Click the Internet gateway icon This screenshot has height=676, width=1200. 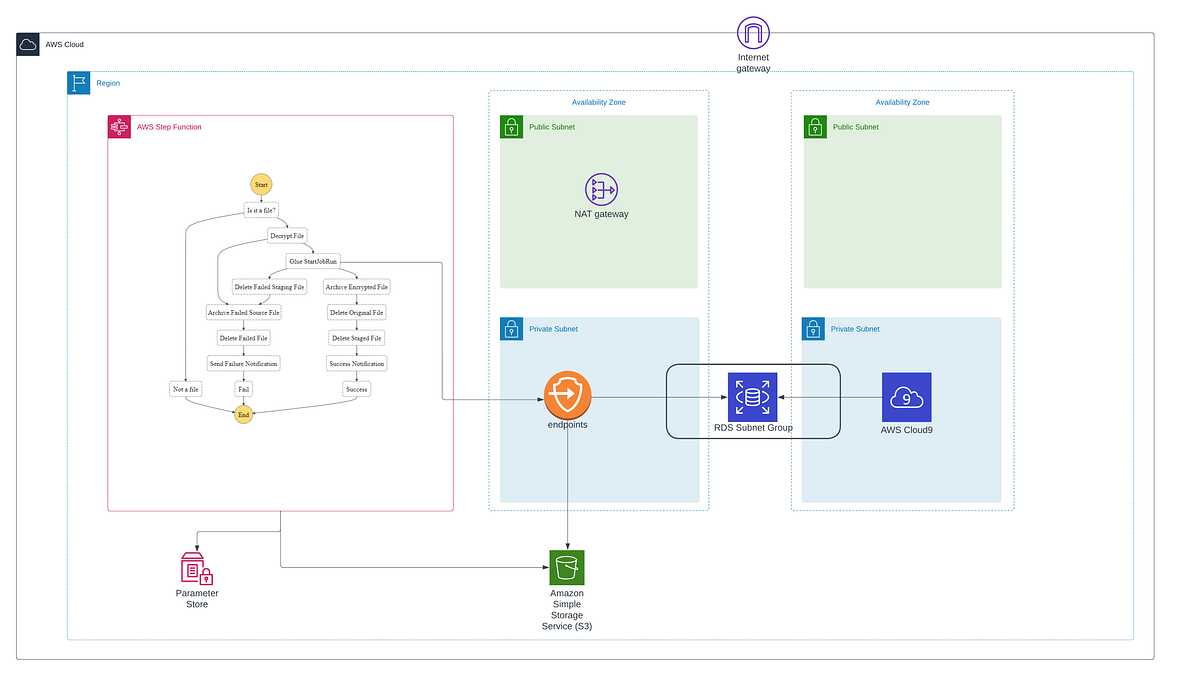[x=753, y=32]
